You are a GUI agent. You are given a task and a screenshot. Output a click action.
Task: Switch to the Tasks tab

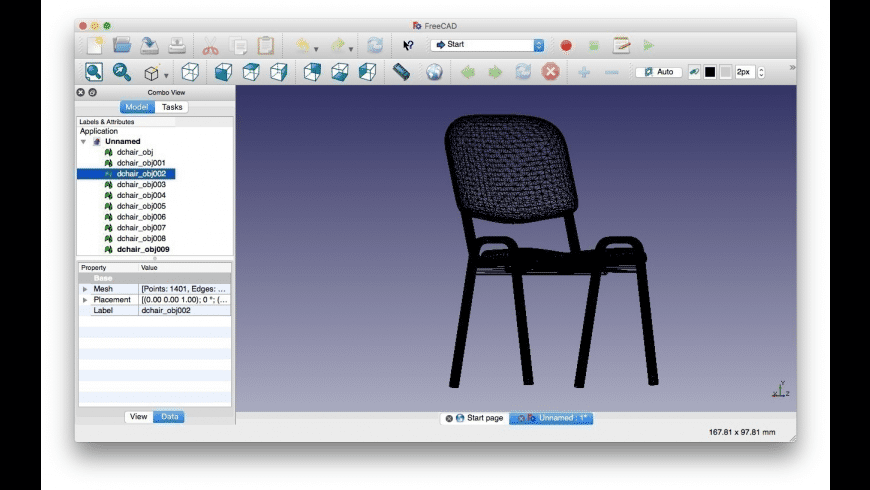[x=172, y=107]
